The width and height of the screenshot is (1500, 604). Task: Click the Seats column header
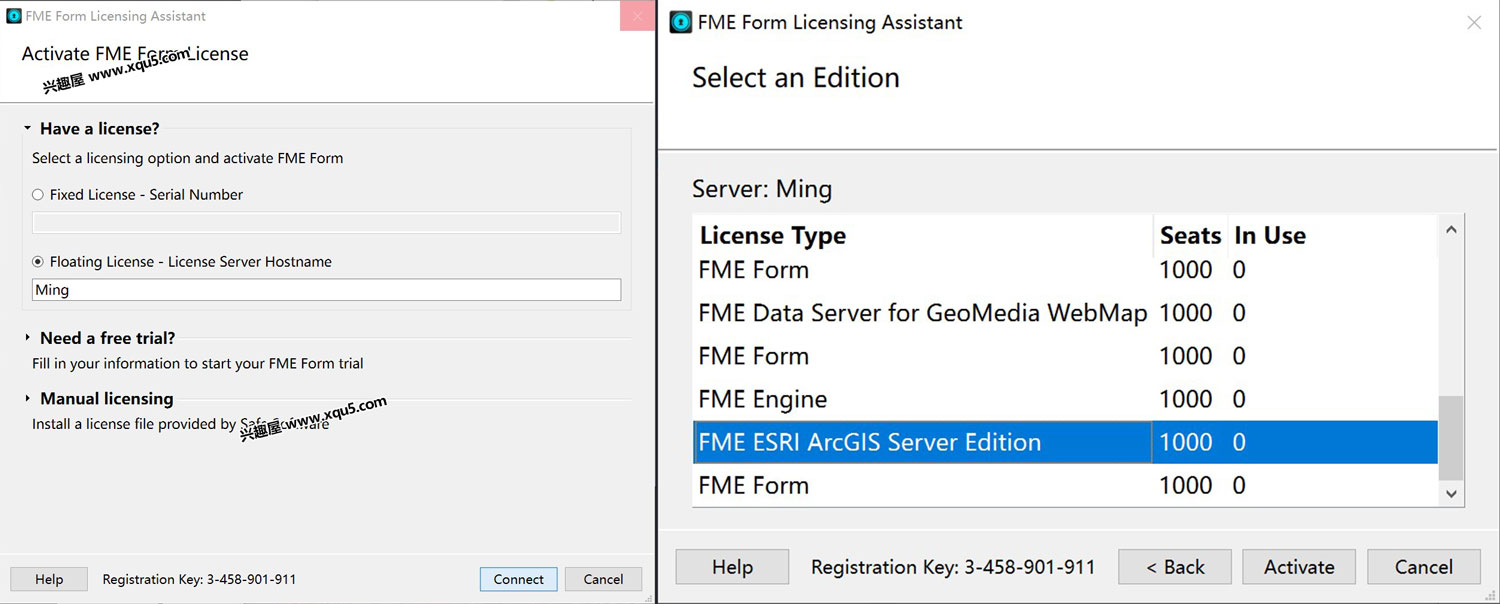(1190, 236)
